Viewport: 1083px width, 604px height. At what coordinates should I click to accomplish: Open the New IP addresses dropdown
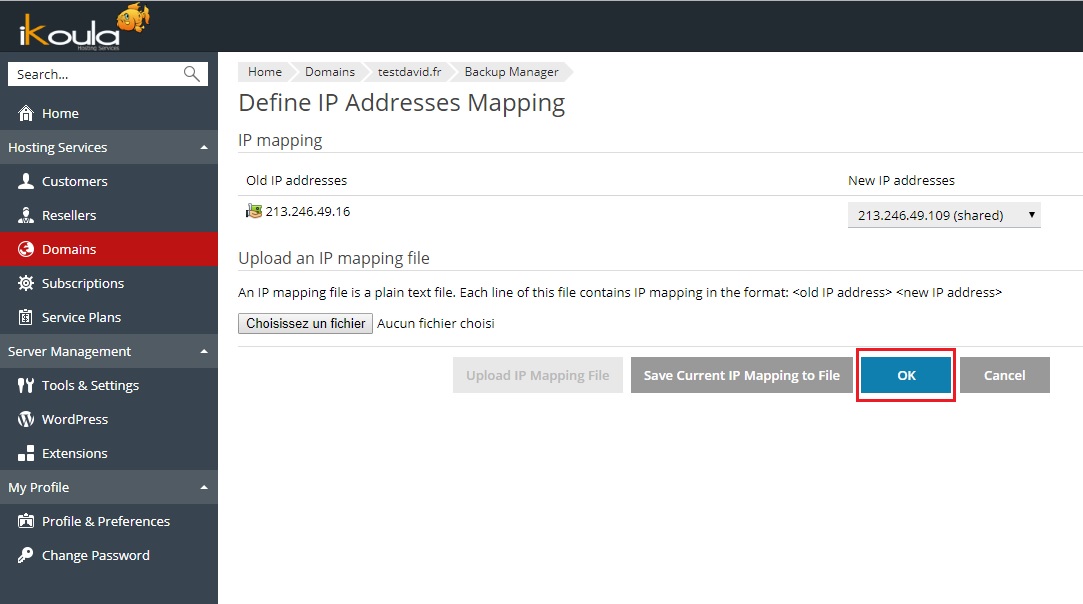pos(944,215)
